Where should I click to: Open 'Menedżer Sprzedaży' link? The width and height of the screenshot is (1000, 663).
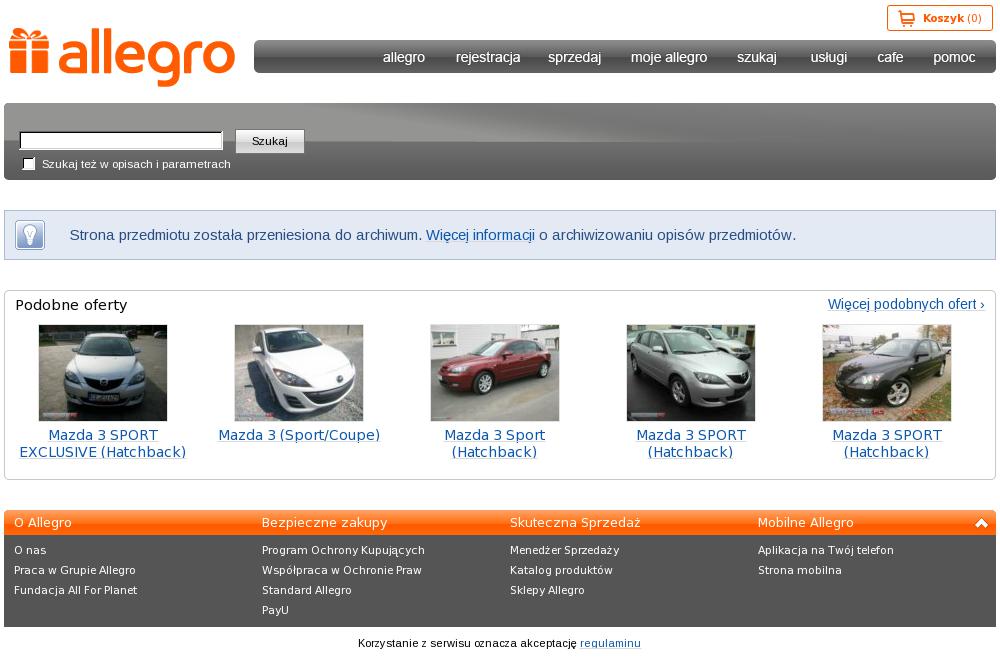coord(564,550)
